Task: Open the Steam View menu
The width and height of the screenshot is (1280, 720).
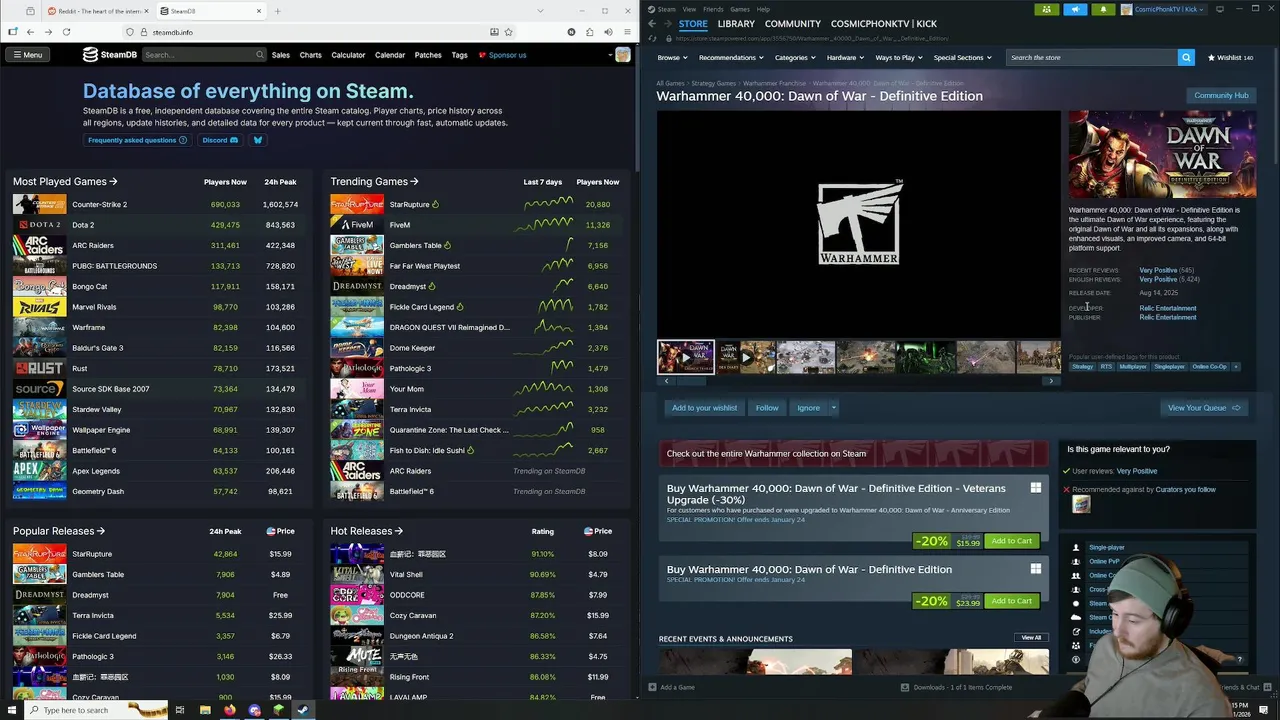Action: [x=689, y=9]
